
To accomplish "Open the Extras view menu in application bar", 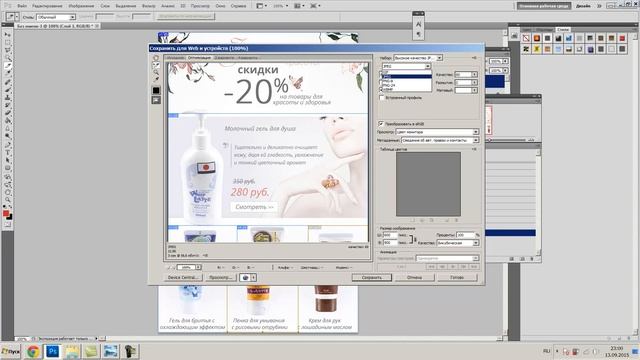I will (x=262, y=6).
